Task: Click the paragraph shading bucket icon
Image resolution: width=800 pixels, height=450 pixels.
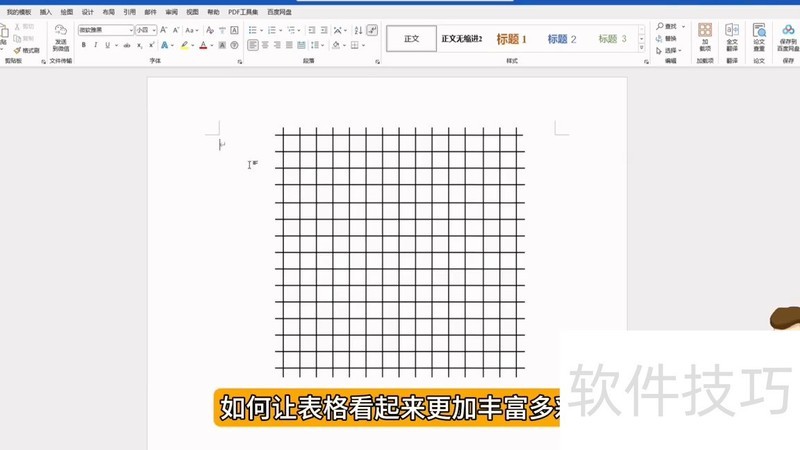Action: click(x=336, y=45)
